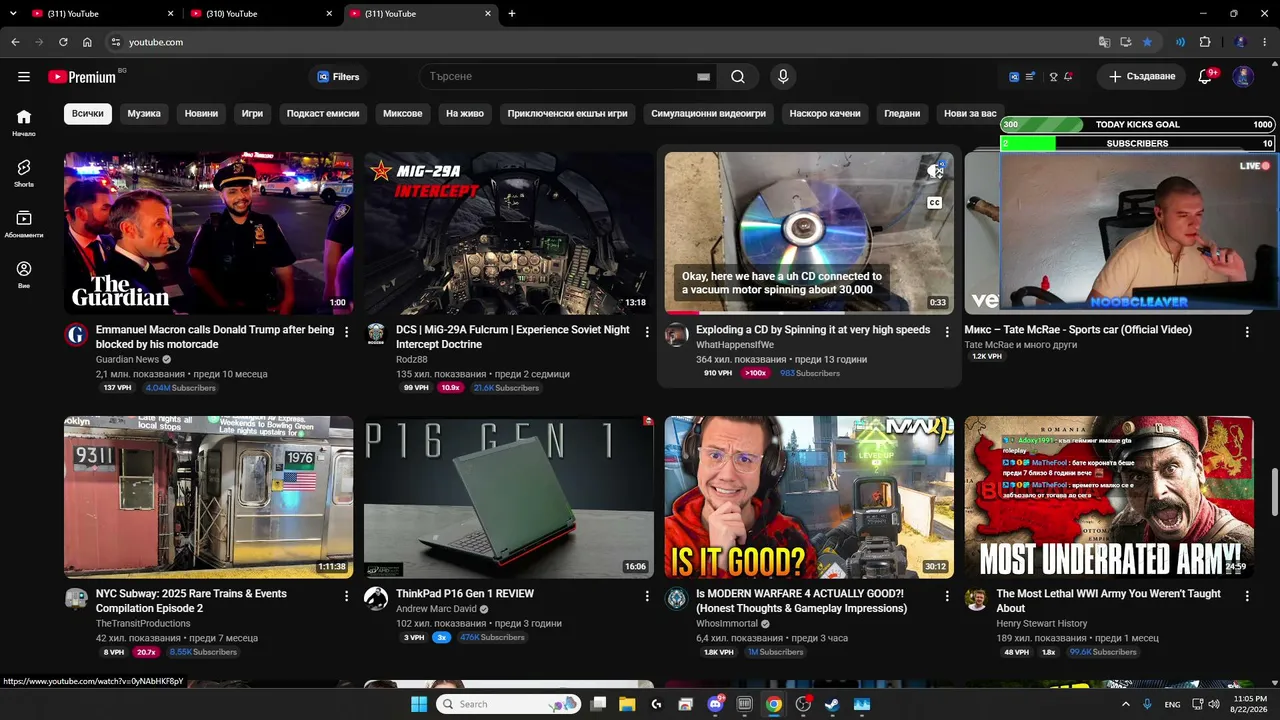Open options menu for NYC Subway video

[x=347, y=596]
